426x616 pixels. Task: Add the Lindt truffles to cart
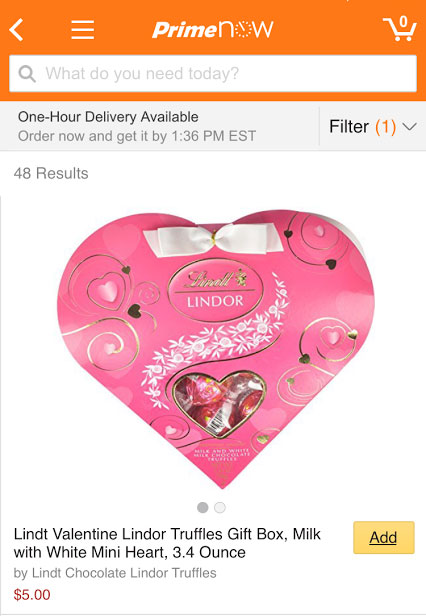click(x=384, y=537)
